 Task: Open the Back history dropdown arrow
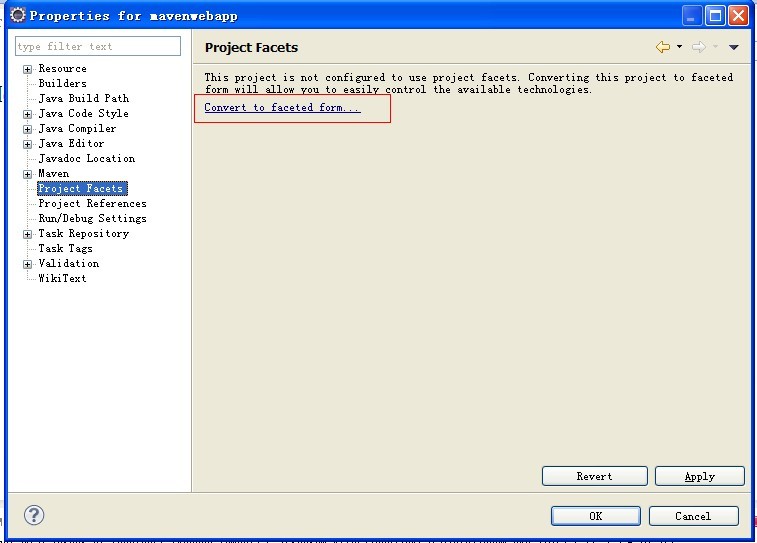point(679,47)
